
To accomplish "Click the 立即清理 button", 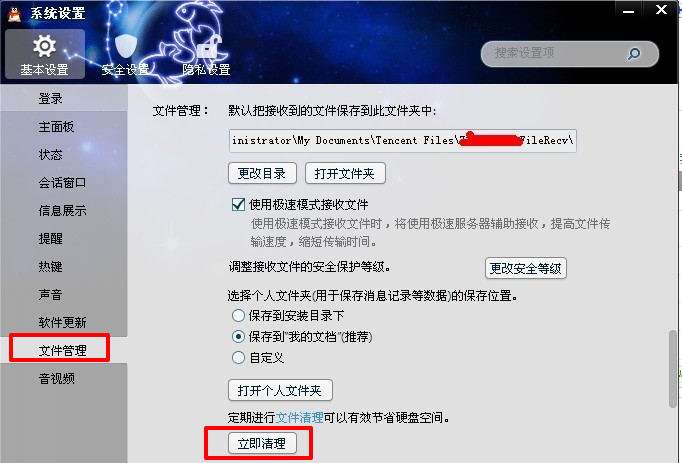I will click(262, 443).
